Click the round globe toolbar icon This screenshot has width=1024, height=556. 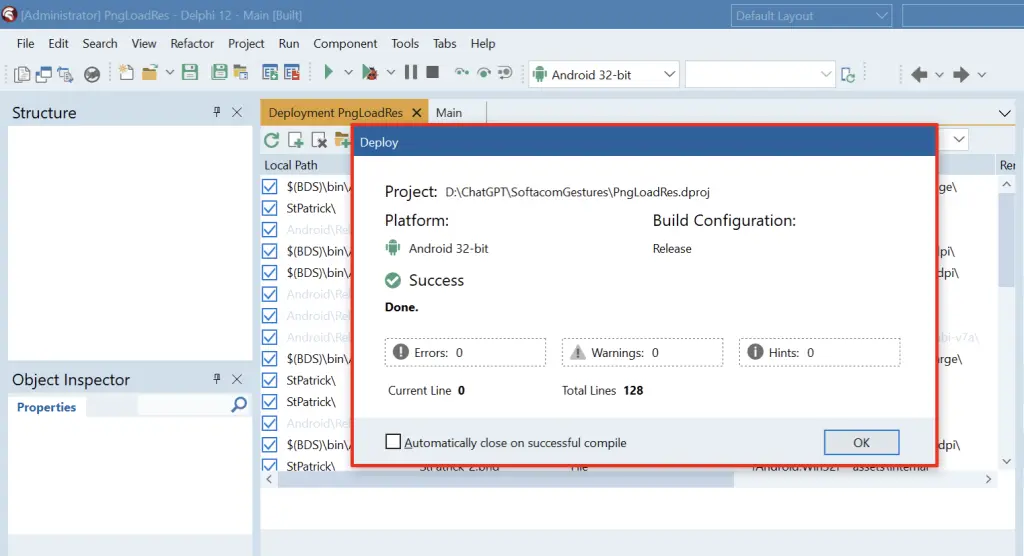pyautogui.click(x=92, y=74)
